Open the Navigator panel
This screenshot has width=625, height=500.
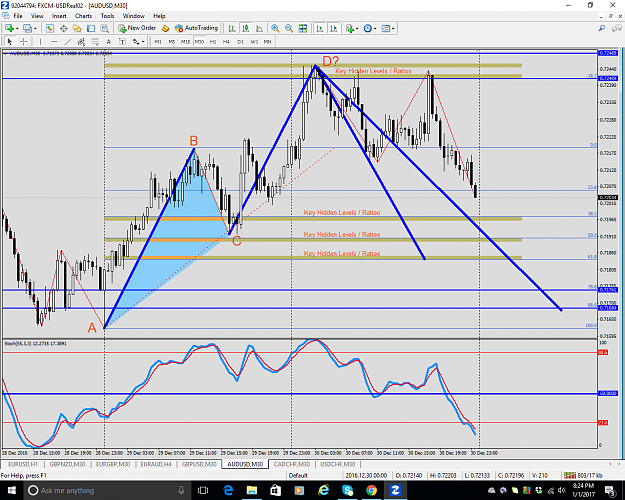point(77,28)
